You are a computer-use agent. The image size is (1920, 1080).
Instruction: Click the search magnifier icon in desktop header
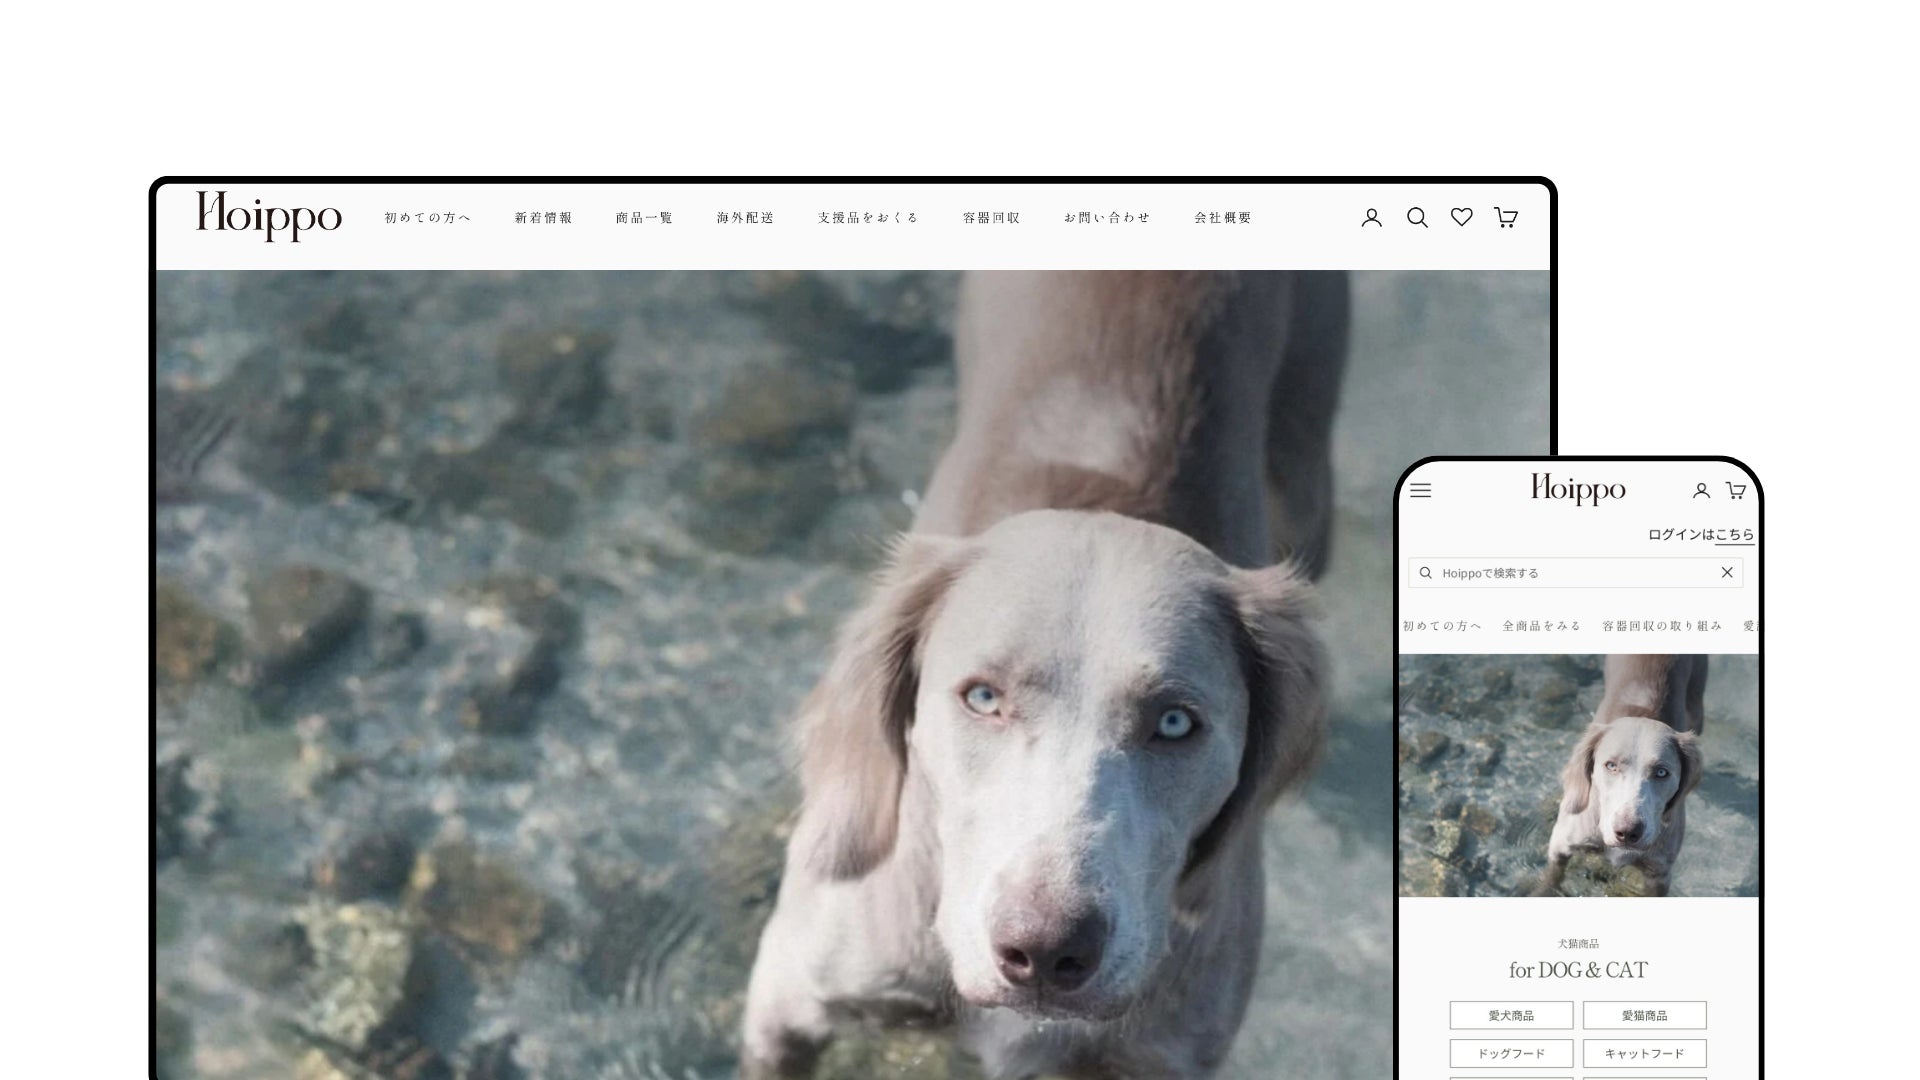point(1417,218)
